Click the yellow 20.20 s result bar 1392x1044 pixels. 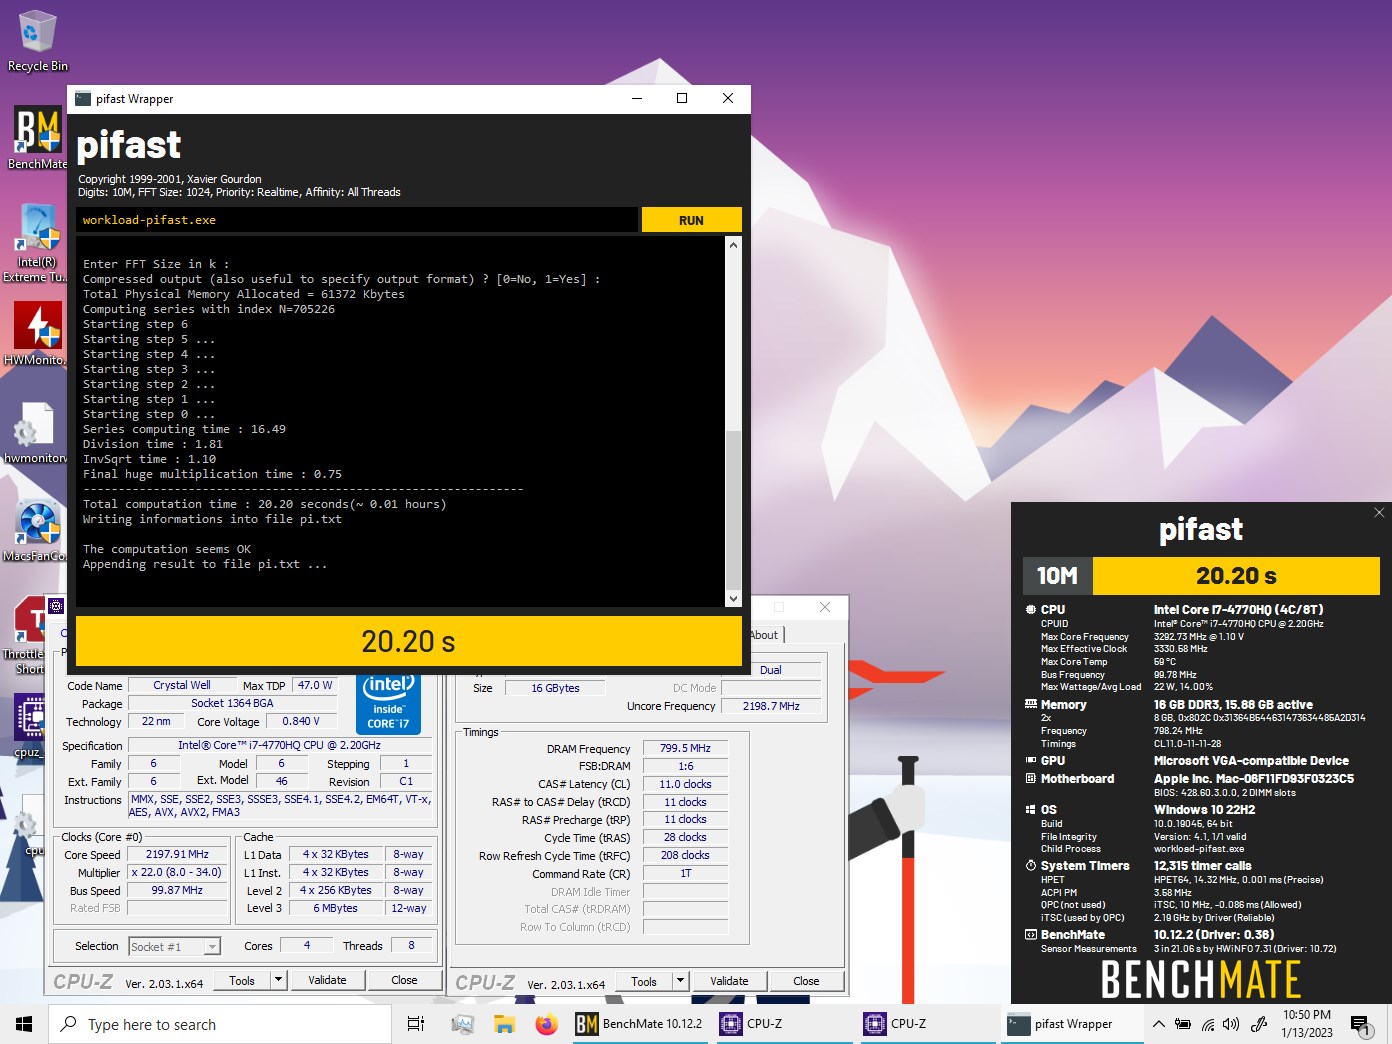point(409,641)
